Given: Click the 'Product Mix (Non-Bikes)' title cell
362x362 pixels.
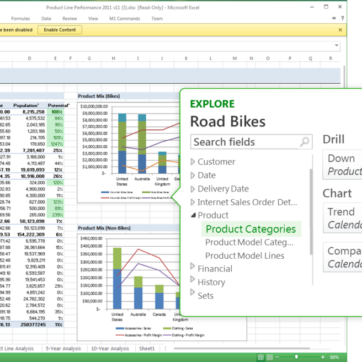Looking at the screenshot, I should pyautogui.click(x=104, y=228).
